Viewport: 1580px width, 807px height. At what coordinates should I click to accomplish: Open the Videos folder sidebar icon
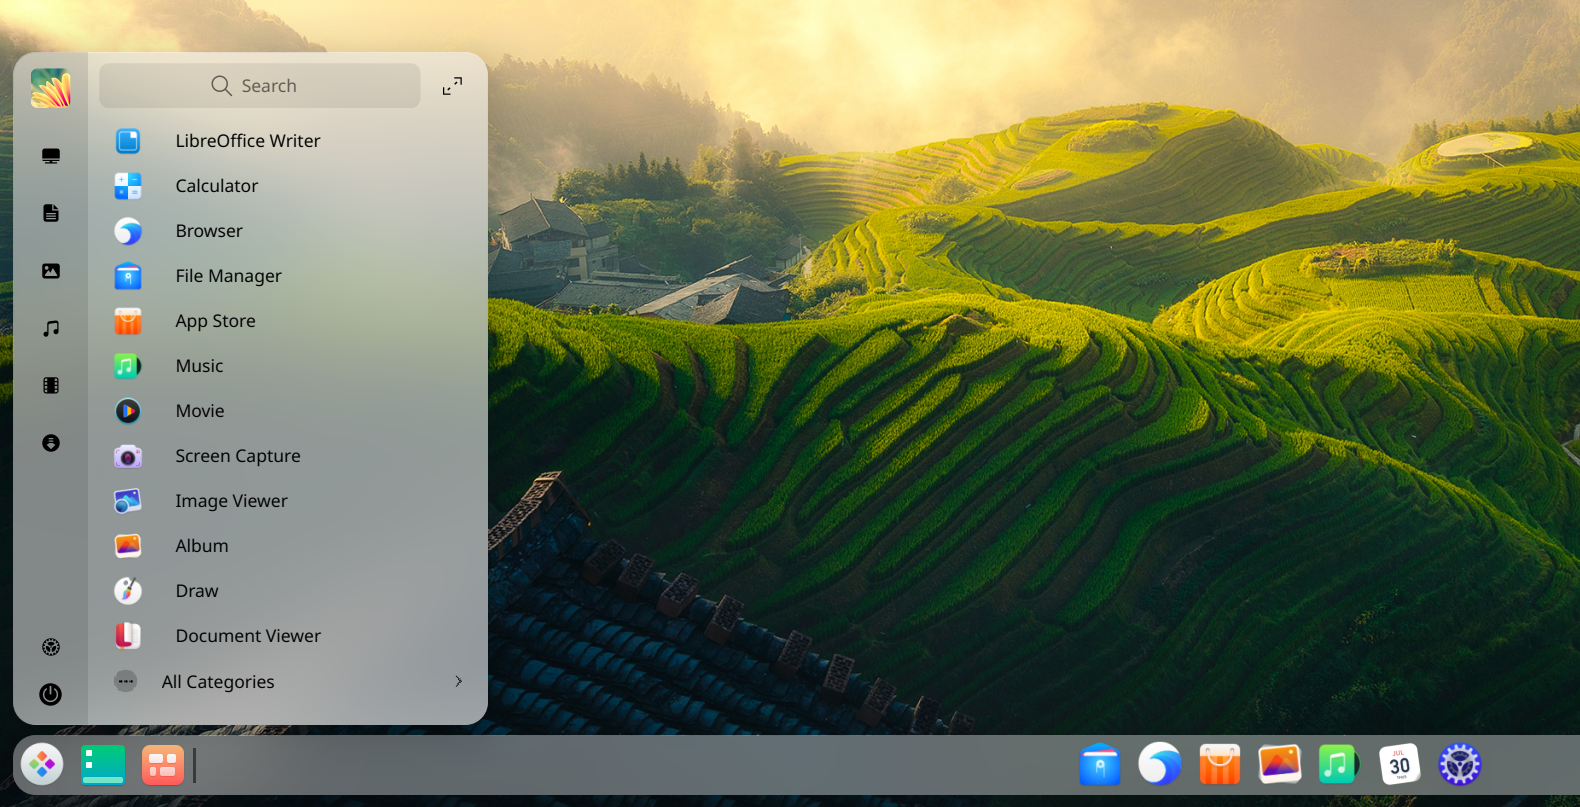point(51,386)
